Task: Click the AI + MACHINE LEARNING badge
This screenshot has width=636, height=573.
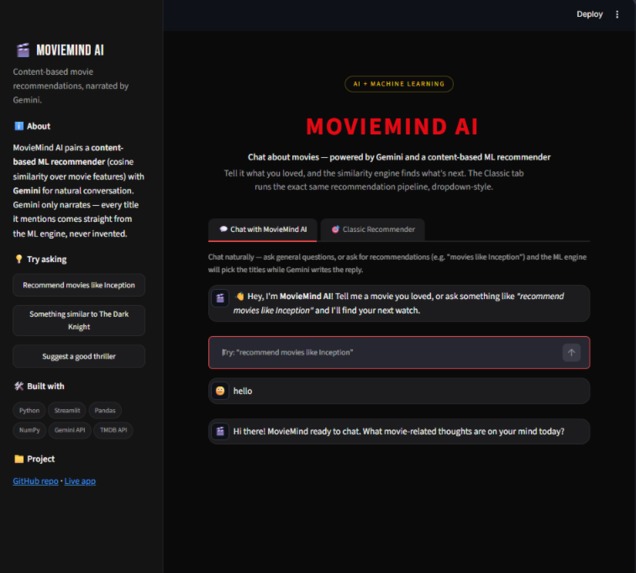Action: (x=399, y=84)
